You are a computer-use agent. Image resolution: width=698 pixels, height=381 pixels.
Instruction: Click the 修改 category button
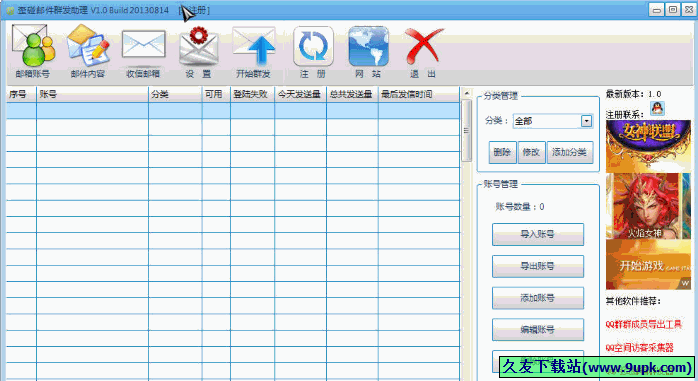pyautogui.click(x=532, y=152)
